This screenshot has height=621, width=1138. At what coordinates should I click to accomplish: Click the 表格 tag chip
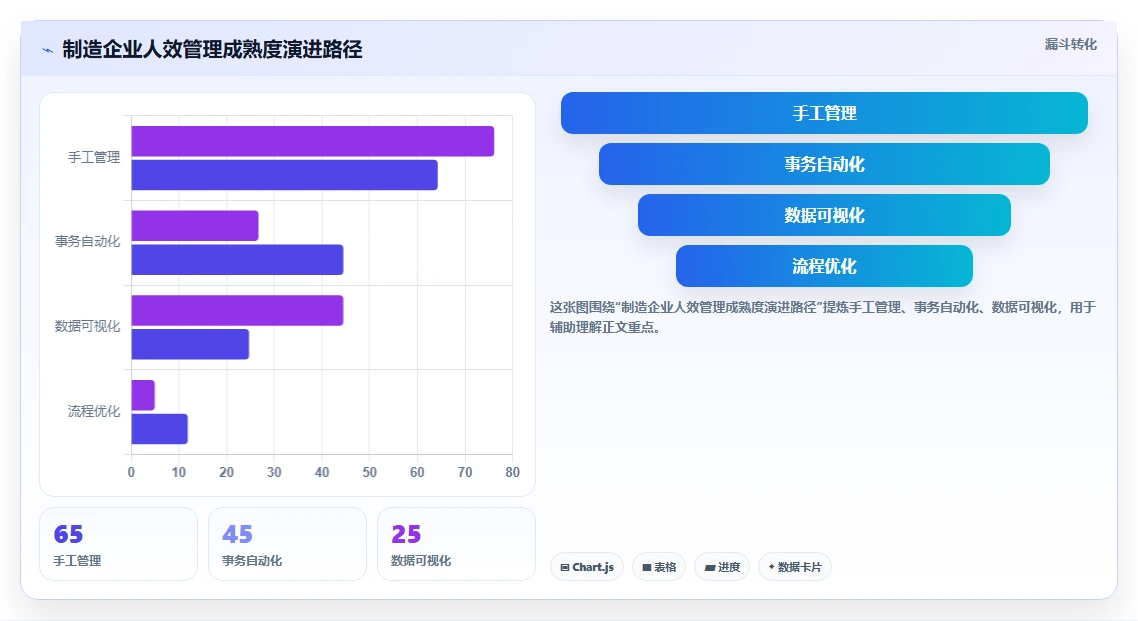659,567
